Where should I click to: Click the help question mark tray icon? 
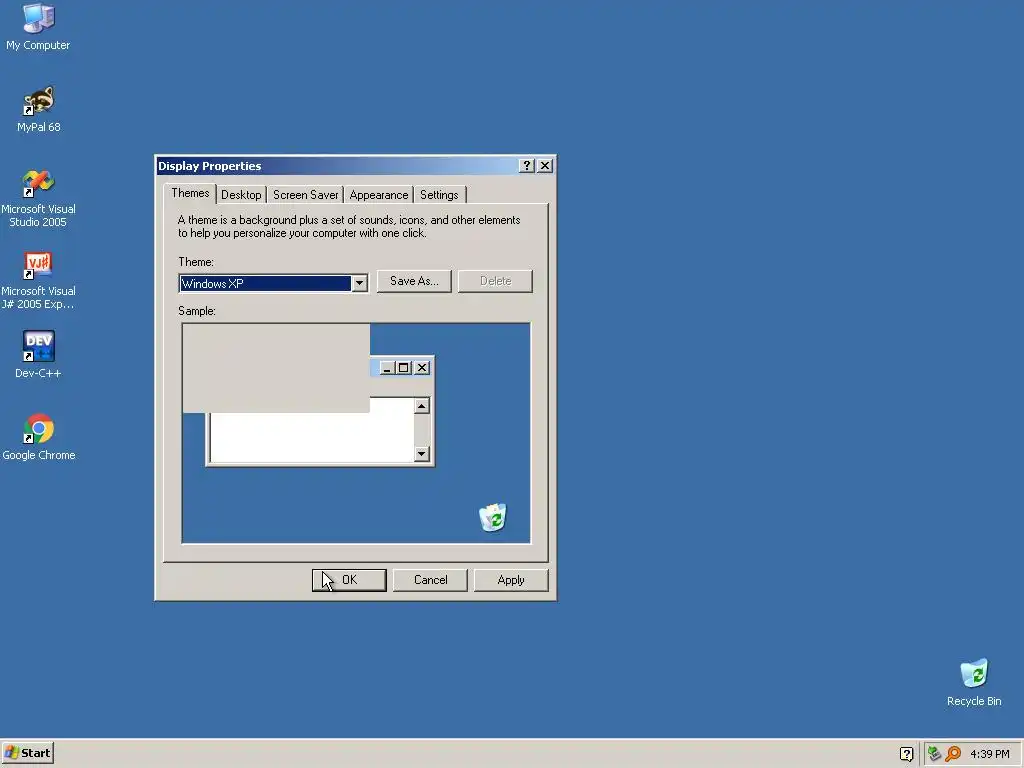[906, 754]
